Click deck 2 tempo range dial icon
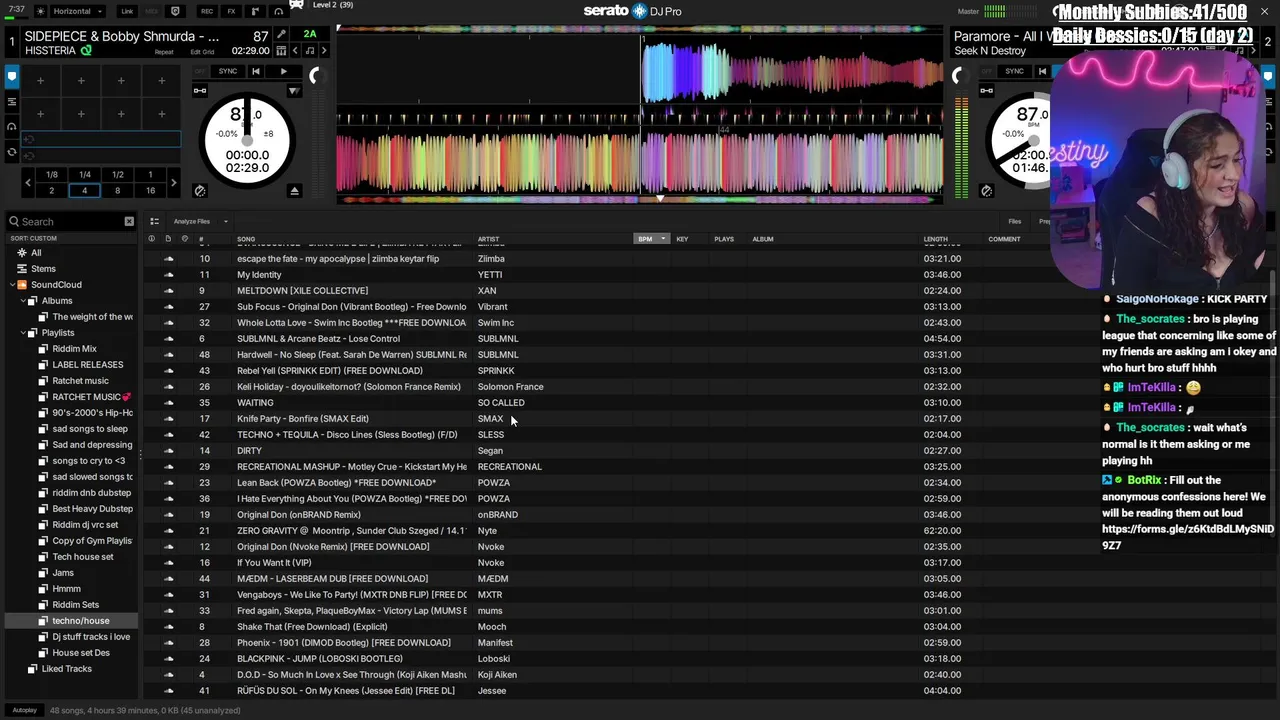Screen dimensions: 1280x720 click(x=987, y=190)
